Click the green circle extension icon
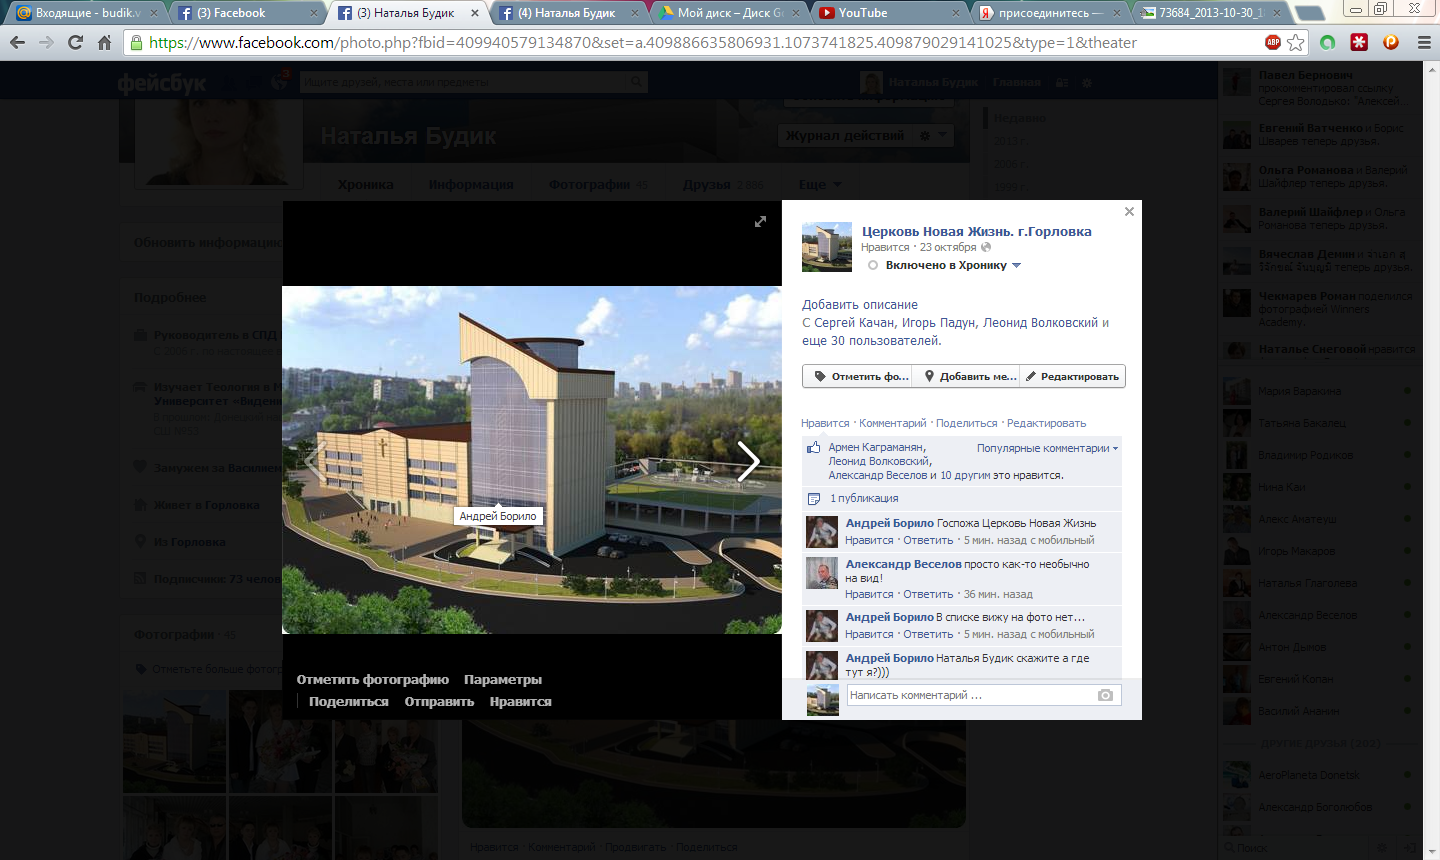The image size is (1440, 860). coord(1328,42)
